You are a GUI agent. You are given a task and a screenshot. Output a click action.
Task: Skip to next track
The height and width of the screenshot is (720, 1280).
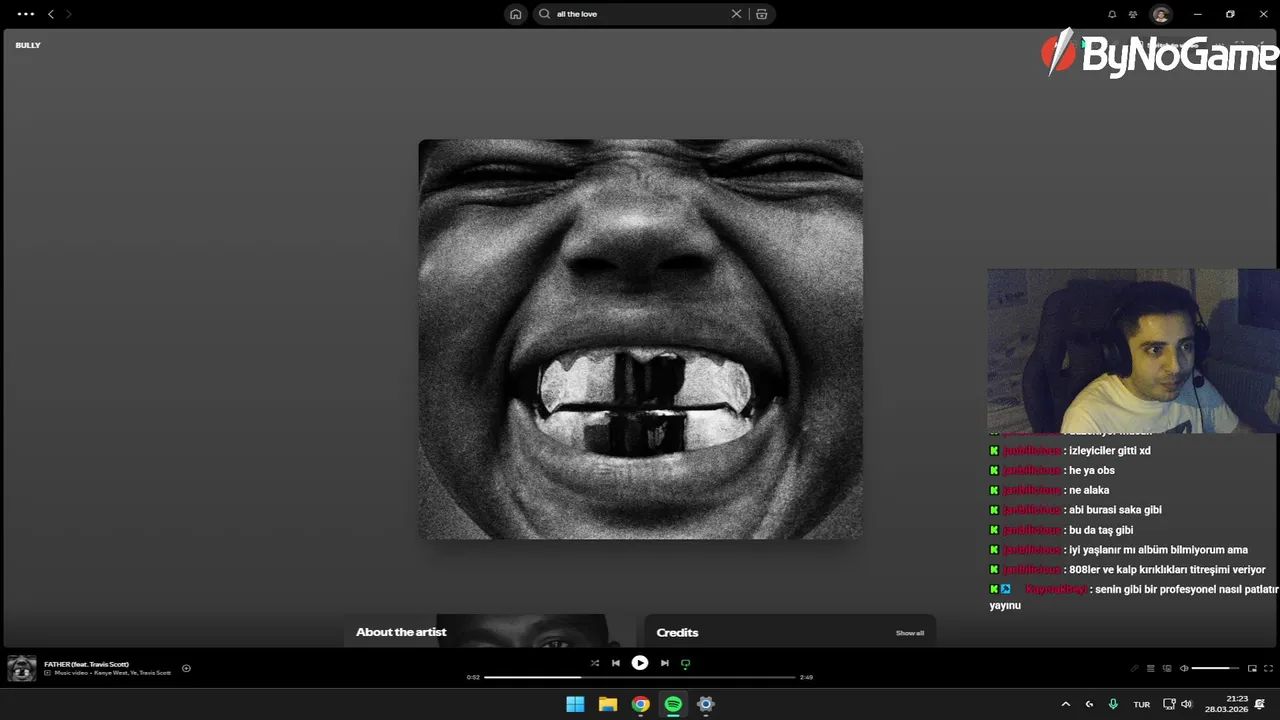[x=664, y=663]
